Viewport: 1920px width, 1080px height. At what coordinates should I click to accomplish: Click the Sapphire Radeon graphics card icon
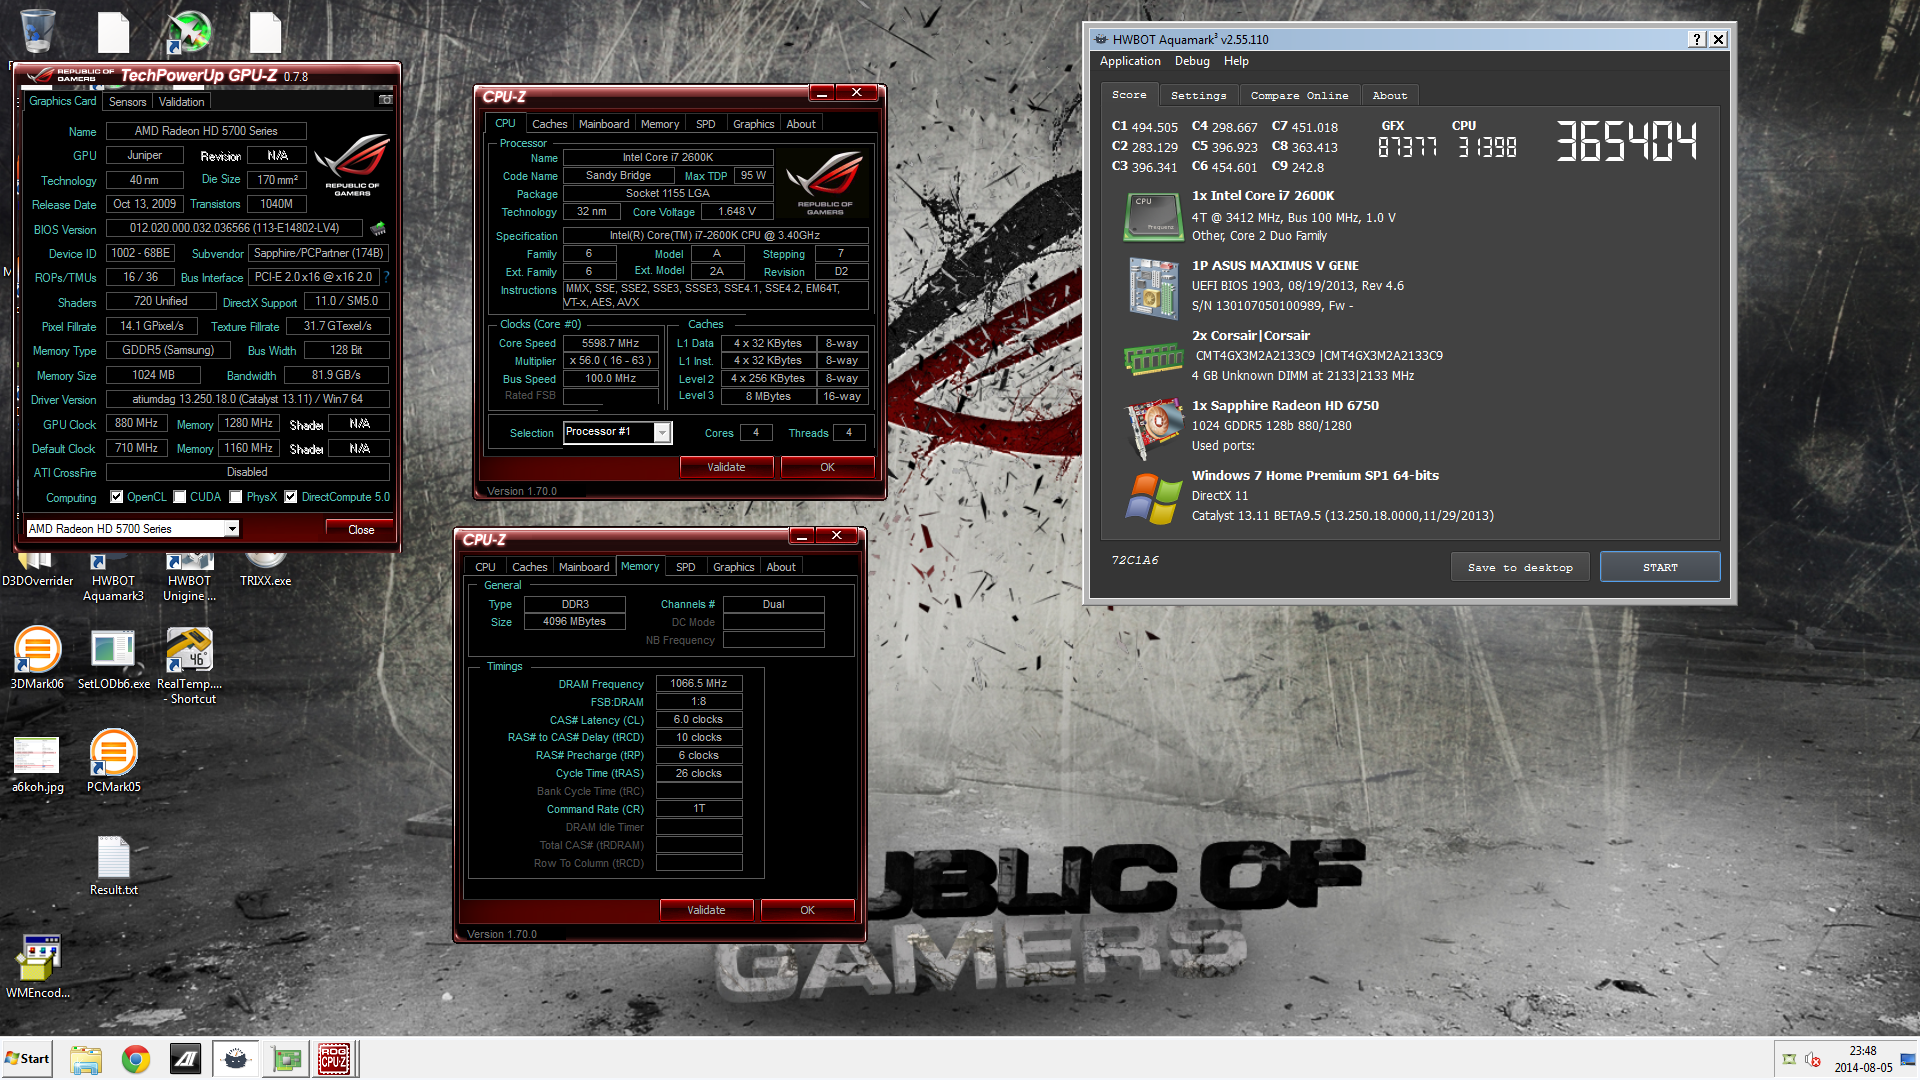[x=1153, y=427]
